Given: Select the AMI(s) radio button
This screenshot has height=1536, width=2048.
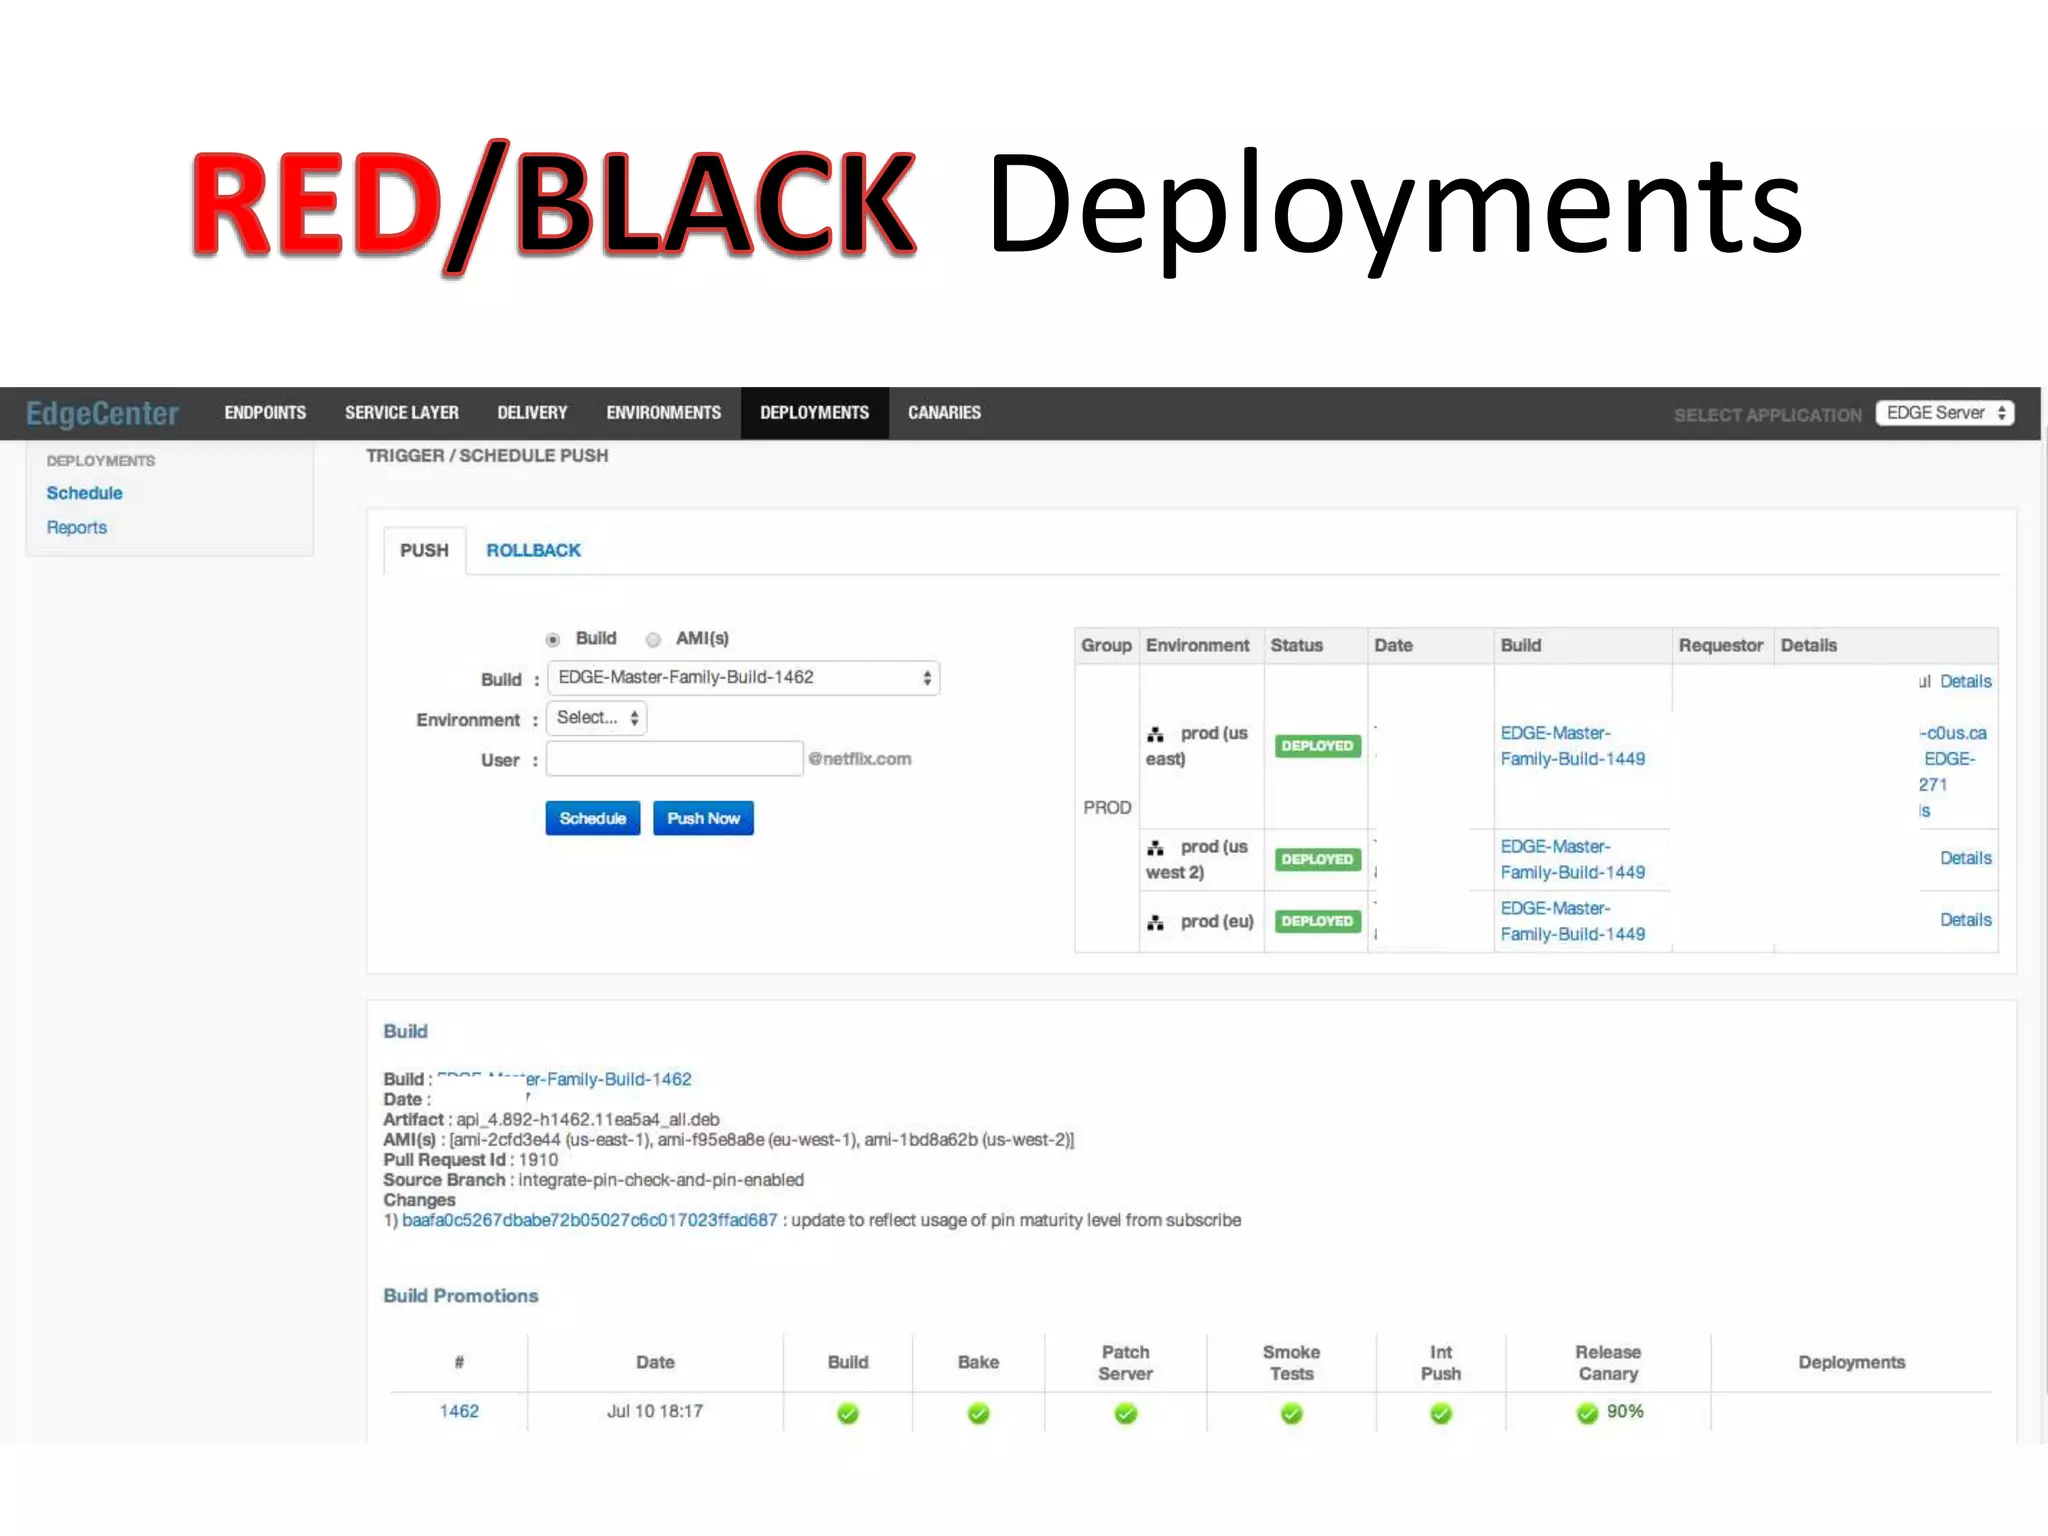Looking at the screenshot, I should tap(653, 640).
